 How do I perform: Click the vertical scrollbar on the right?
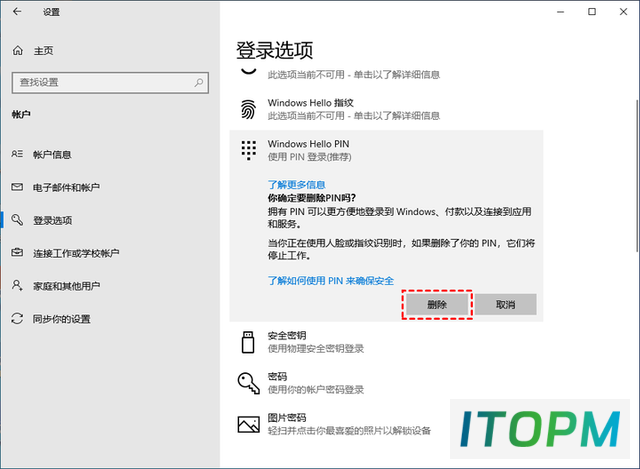click(638, 176)
